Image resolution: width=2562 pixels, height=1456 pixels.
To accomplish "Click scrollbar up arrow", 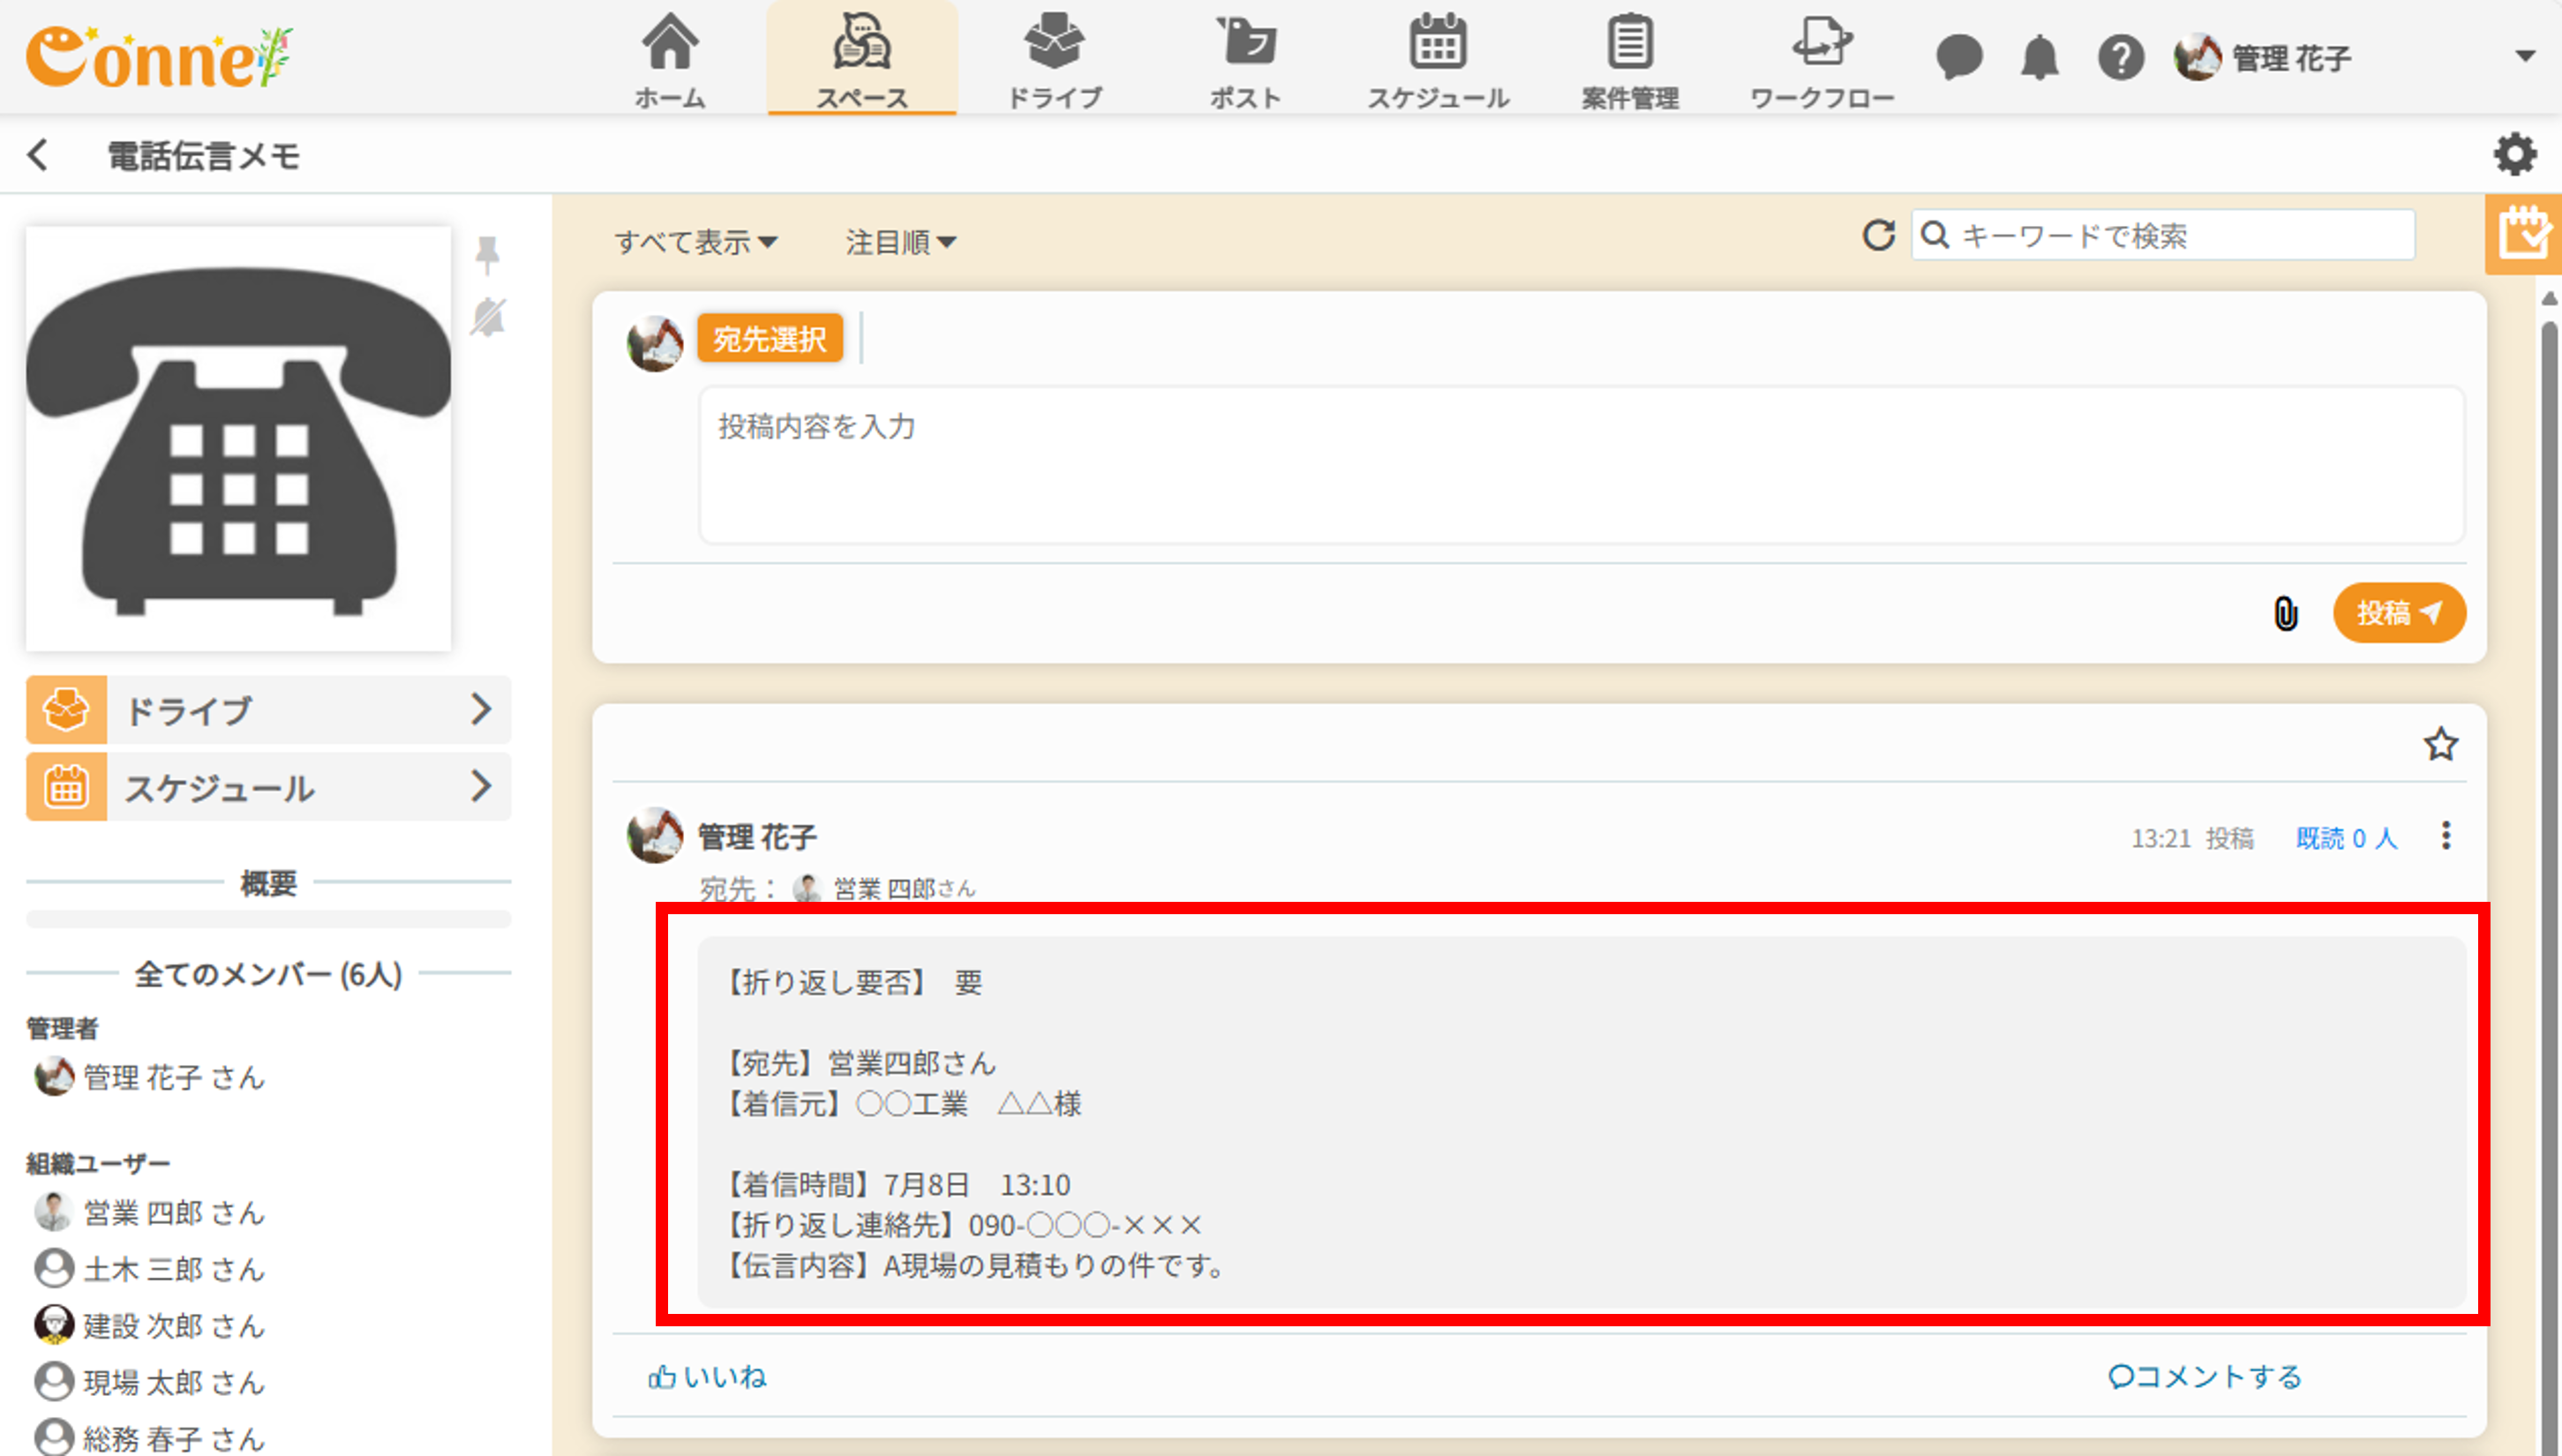I will [x=2550, y=299].
